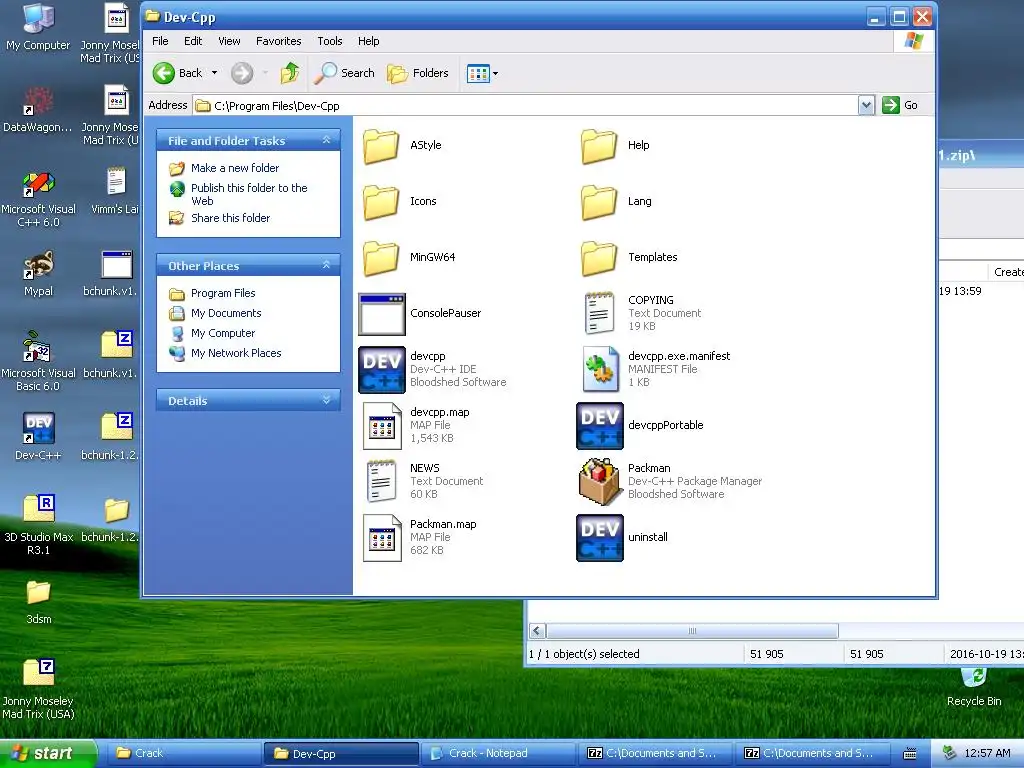Collapse the Other Places panel
The image size is (1024, 768).
tap(327, 265)
